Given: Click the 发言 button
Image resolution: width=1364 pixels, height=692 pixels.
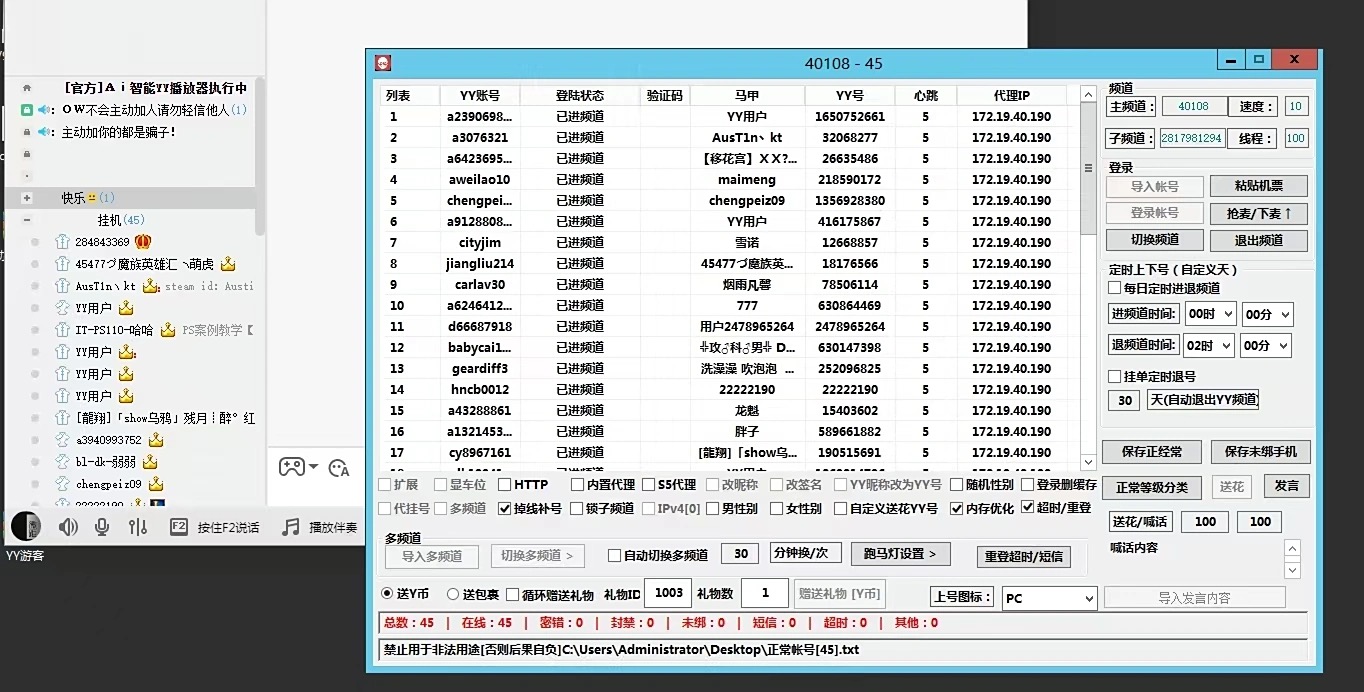Looking at the screenshot, I should pos(1286,486).
